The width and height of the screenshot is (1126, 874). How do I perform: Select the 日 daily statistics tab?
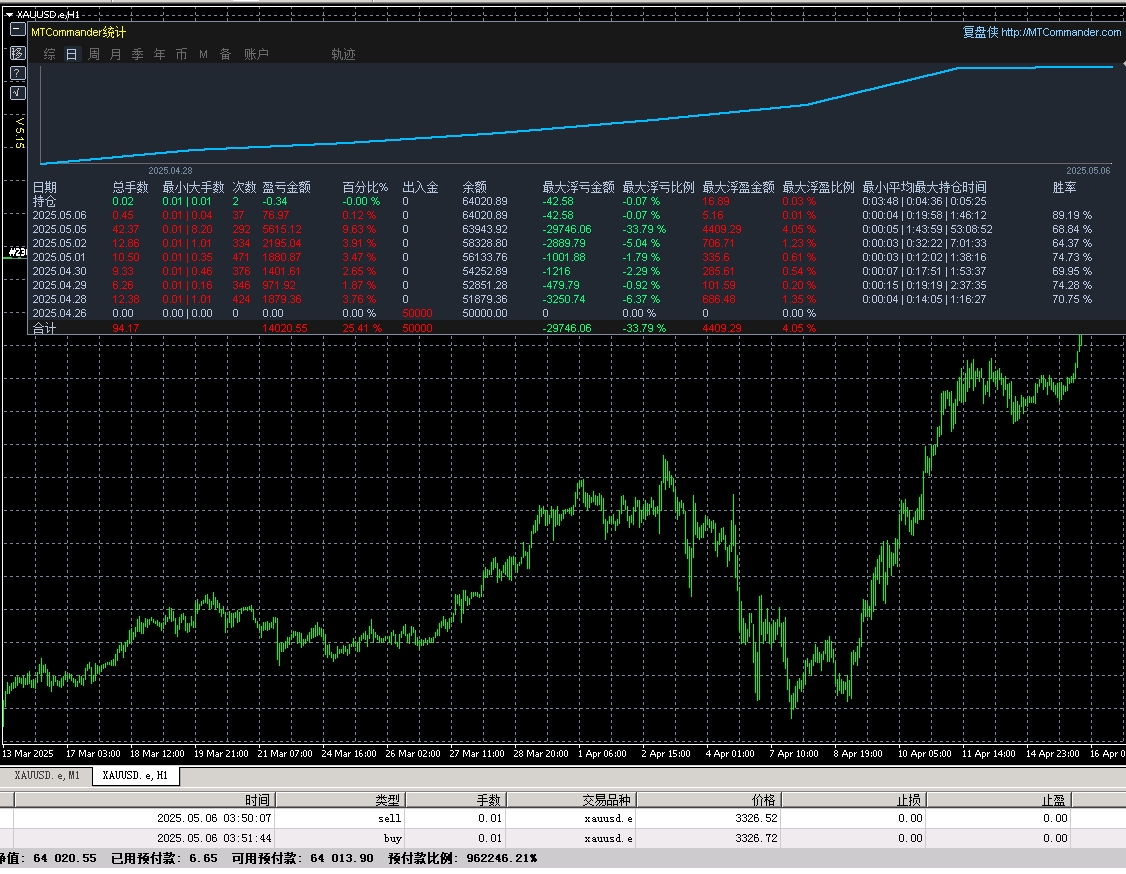[72, 55]
